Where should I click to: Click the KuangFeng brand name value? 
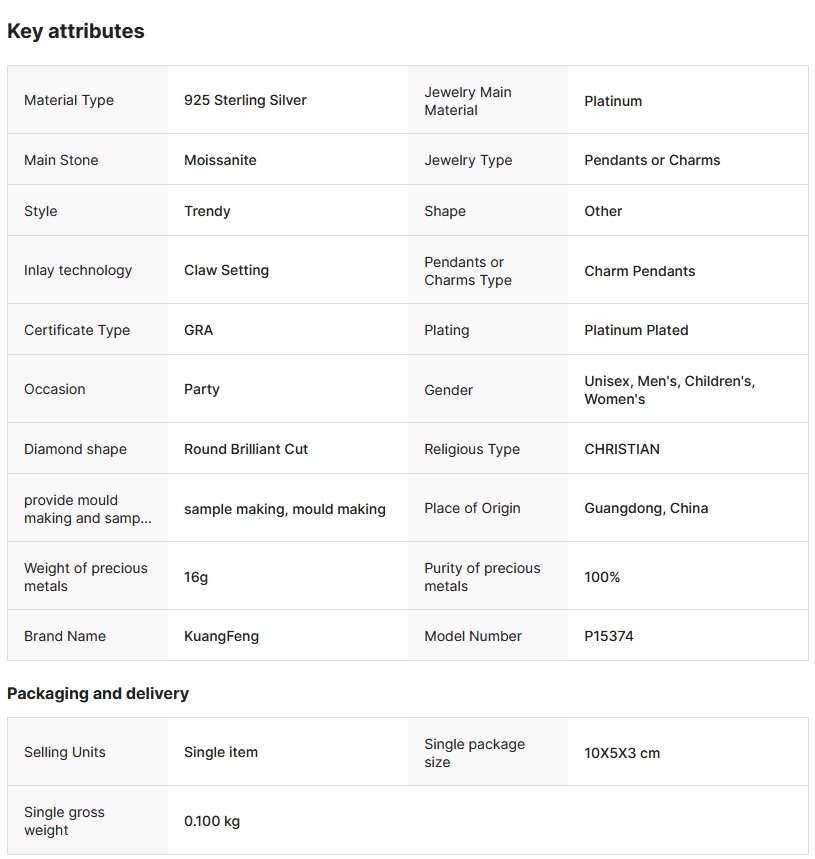(221, 636)
